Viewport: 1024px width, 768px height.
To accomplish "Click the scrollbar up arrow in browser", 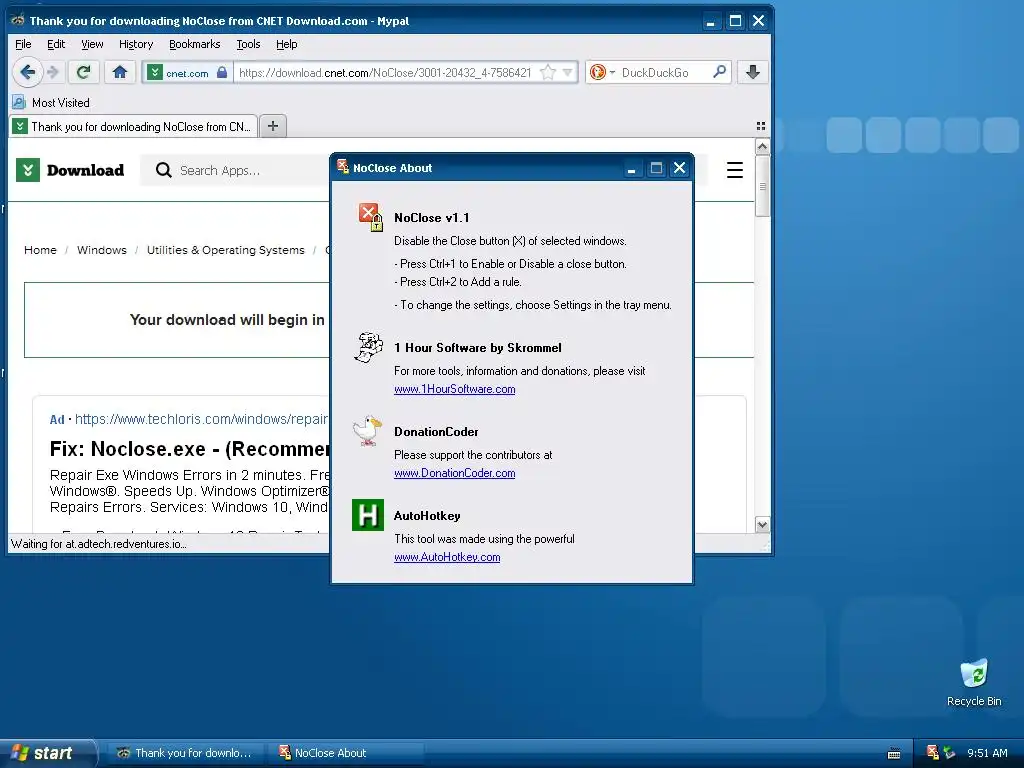I will point(762,147).
